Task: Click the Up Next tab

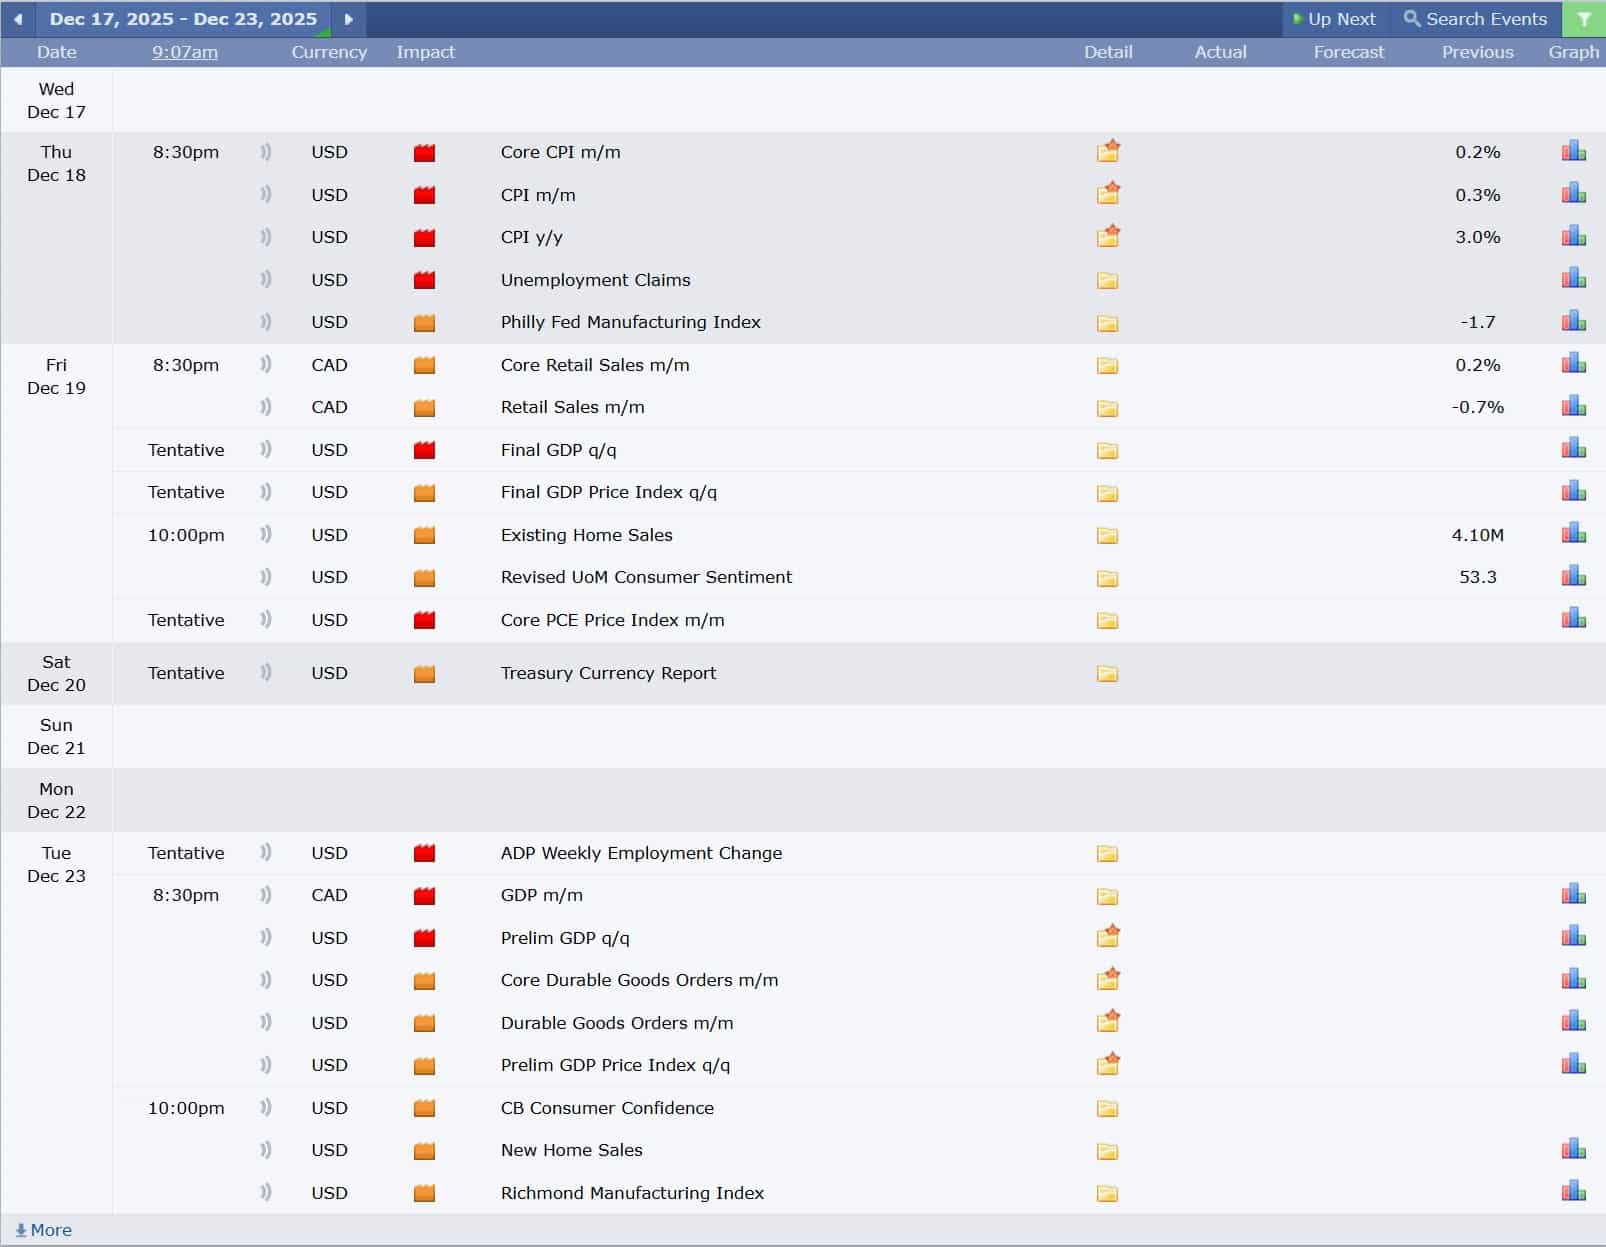Action: coord(1334,19)
